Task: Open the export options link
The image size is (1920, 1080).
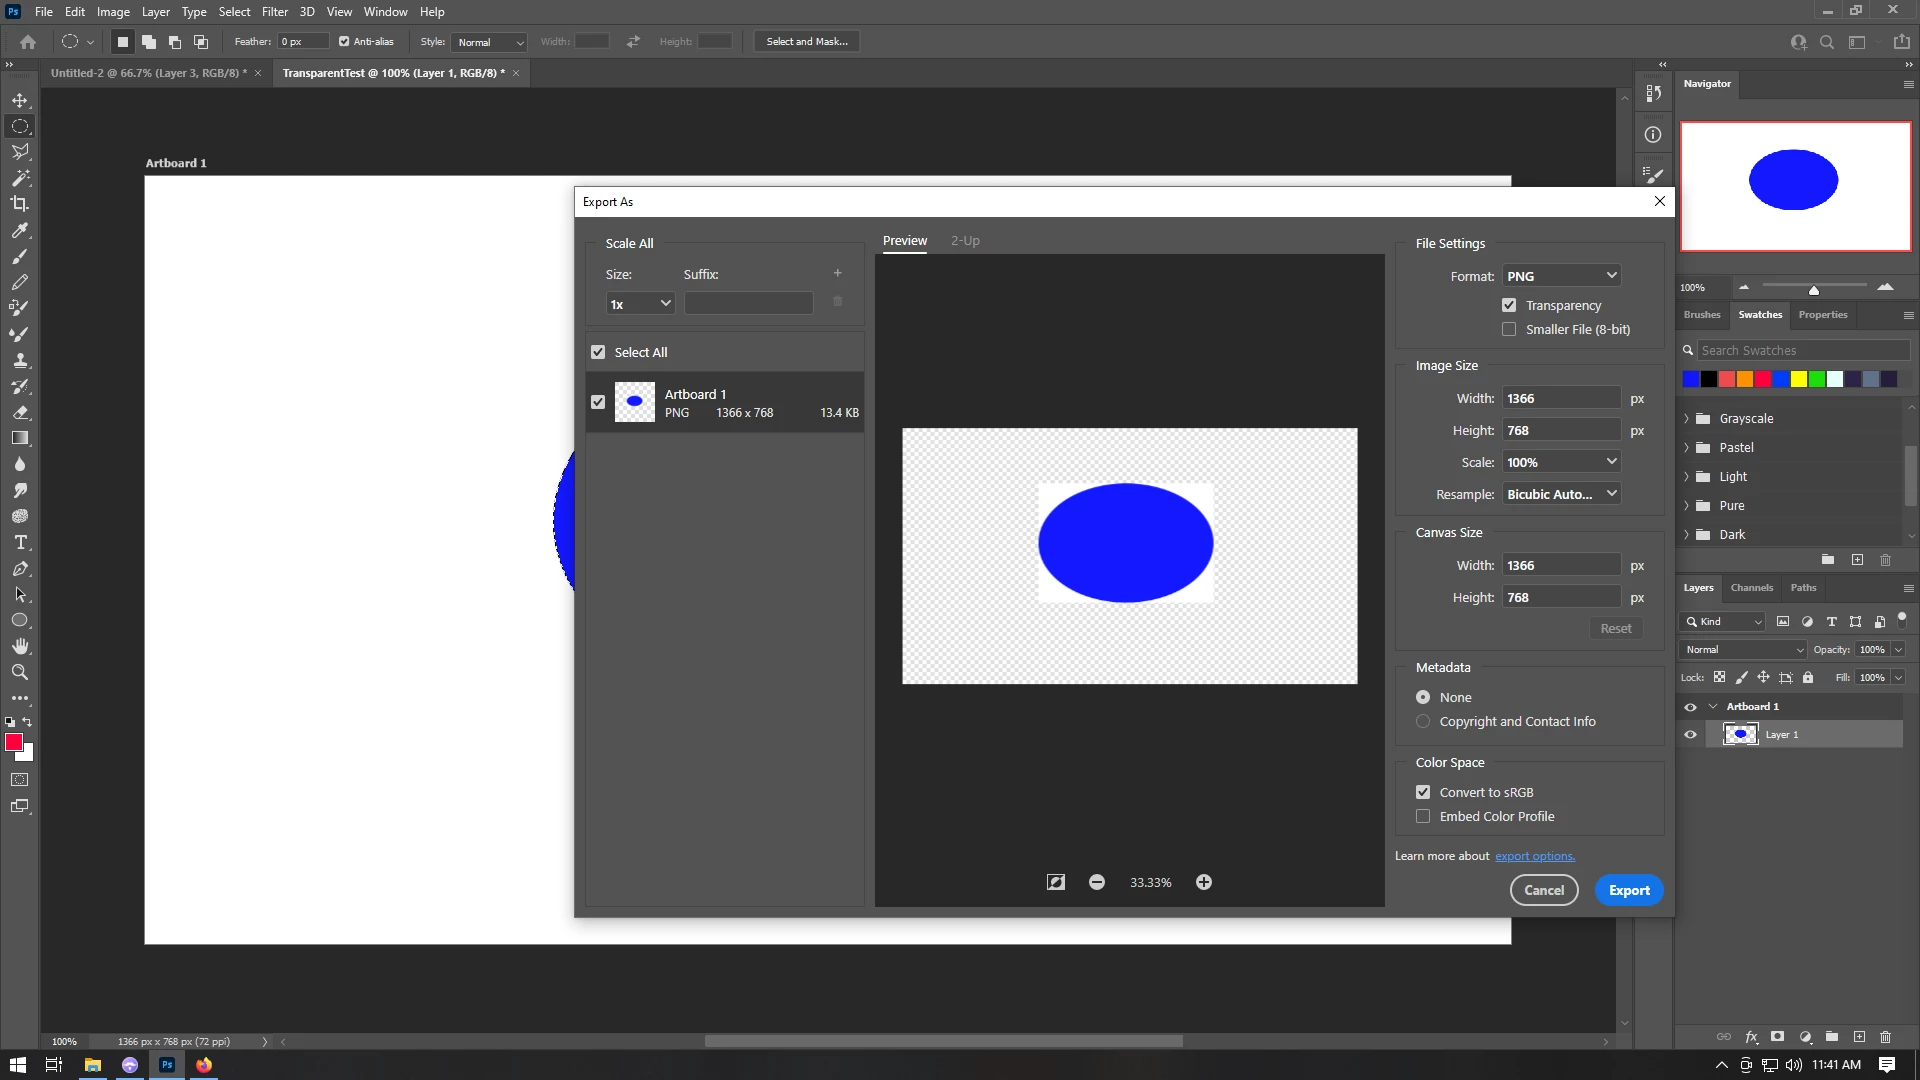Action: click(1534, 856)
